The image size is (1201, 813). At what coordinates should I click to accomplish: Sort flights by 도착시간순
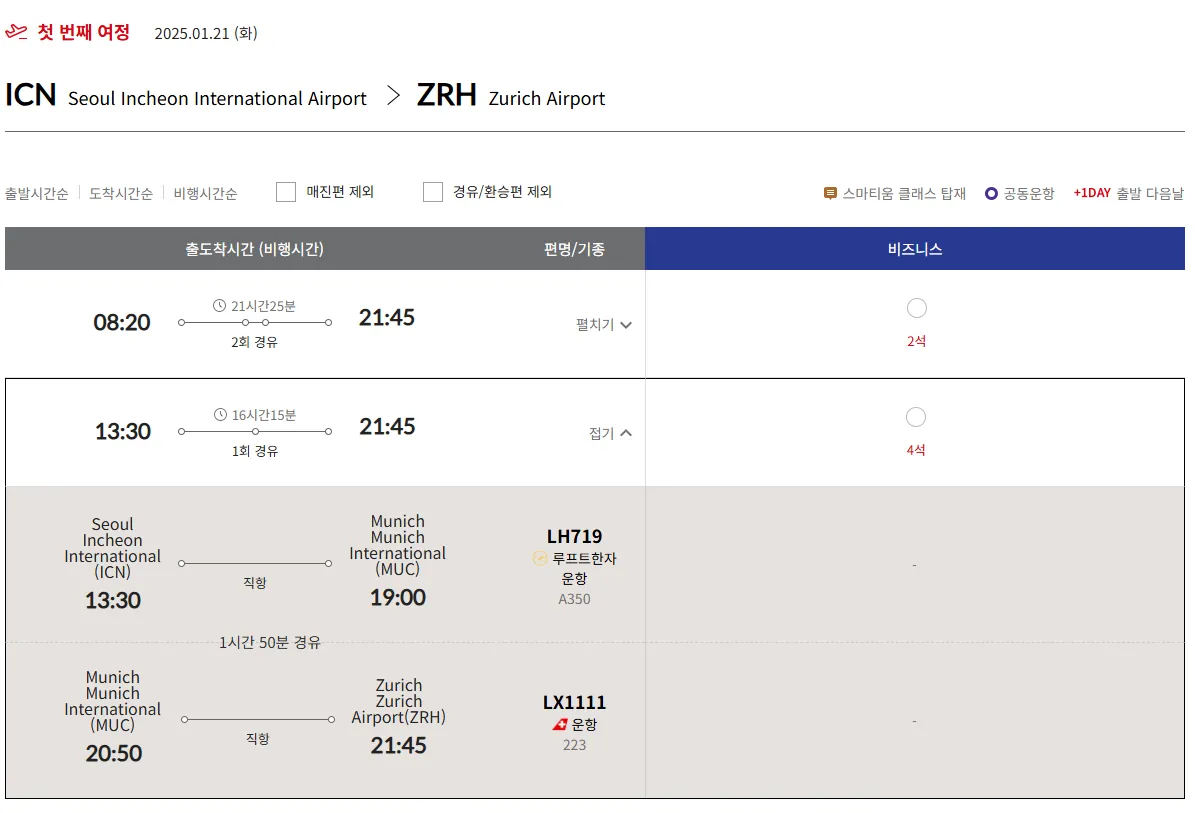(121, 194)
